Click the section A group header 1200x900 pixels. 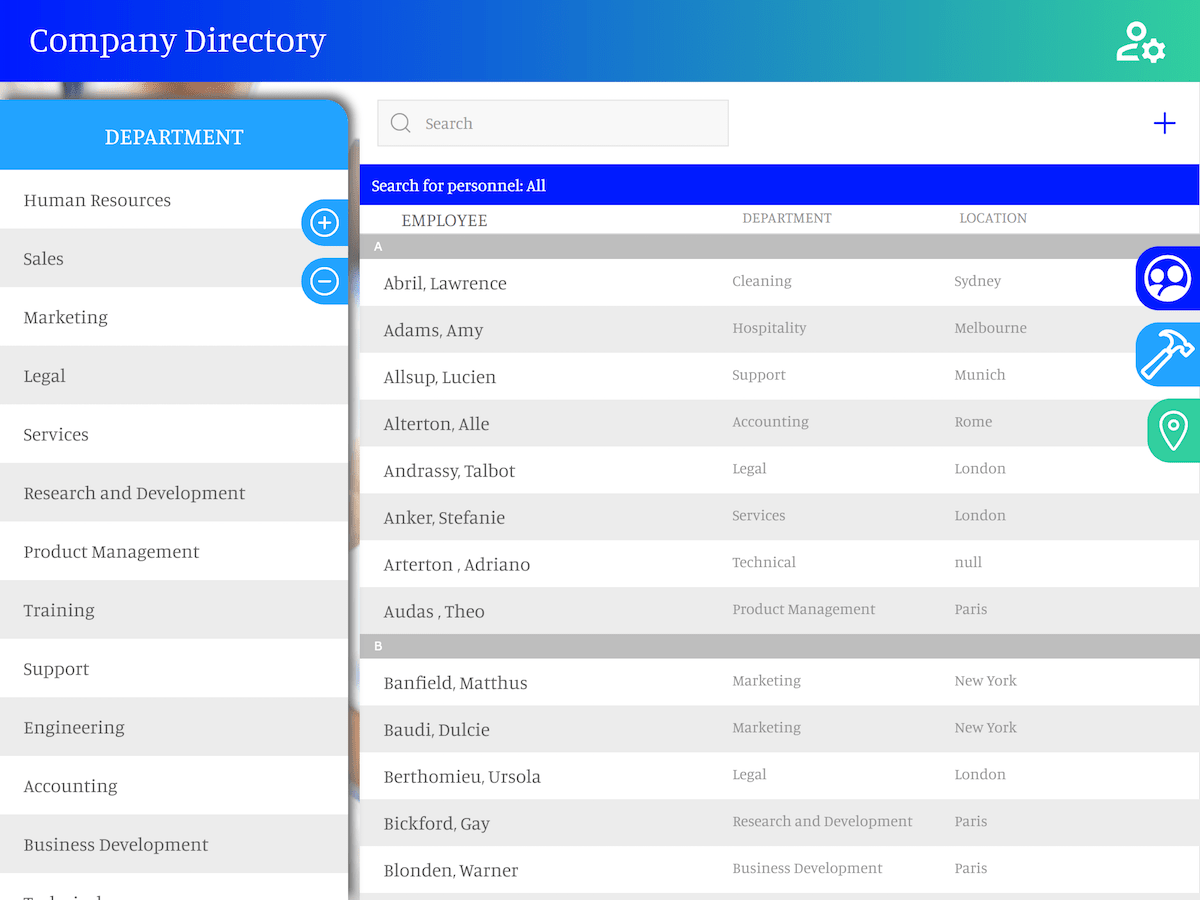point(779,247)
